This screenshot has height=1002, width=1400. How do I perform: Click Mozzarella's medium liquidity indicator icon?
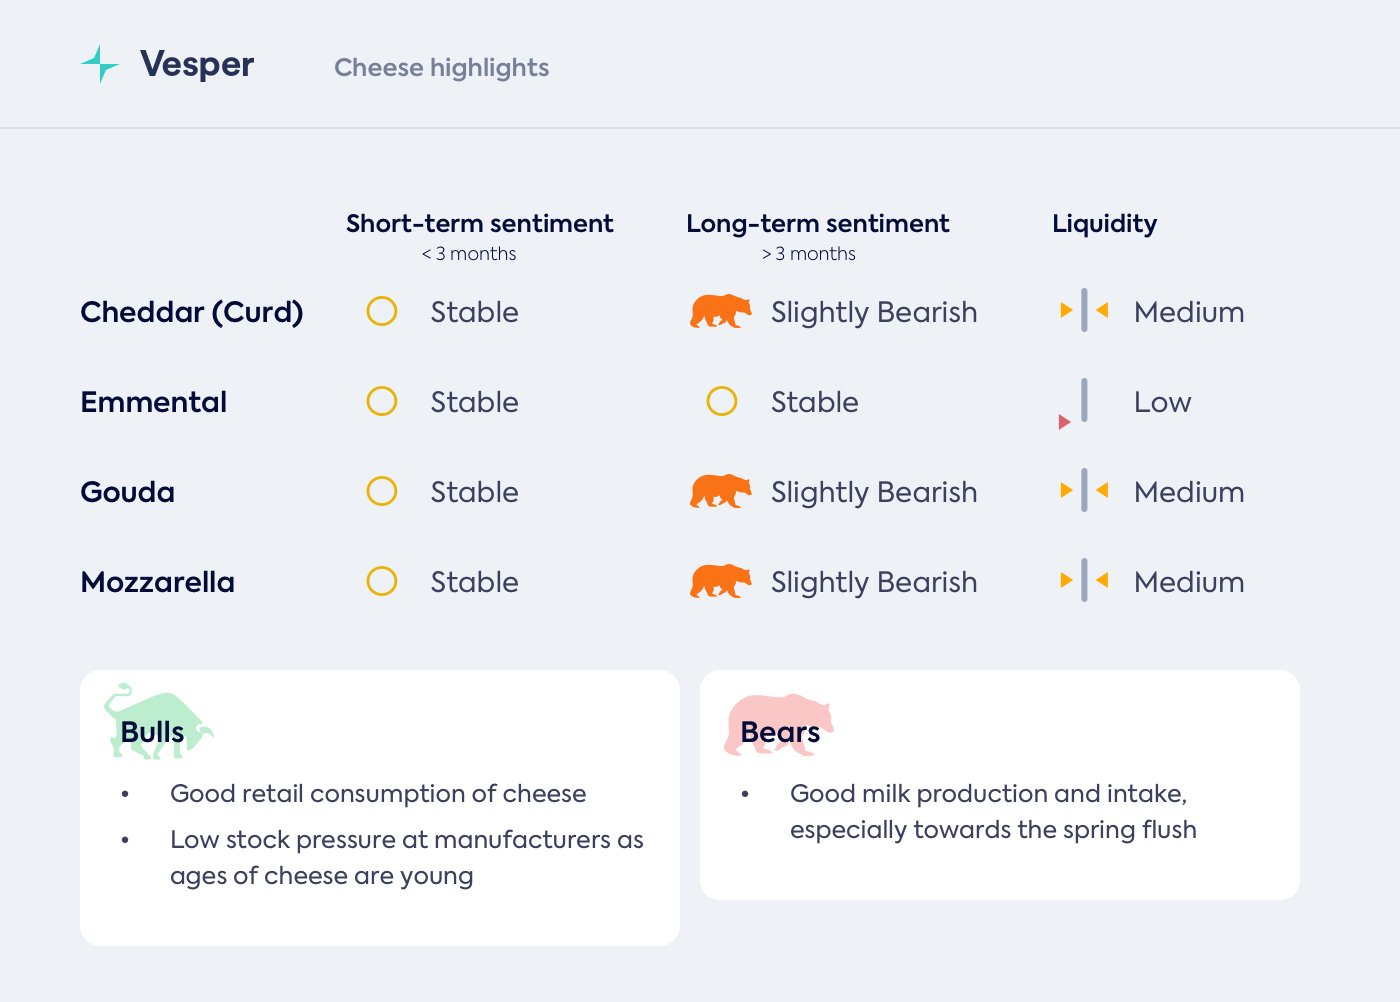[x=1084, y=581]
